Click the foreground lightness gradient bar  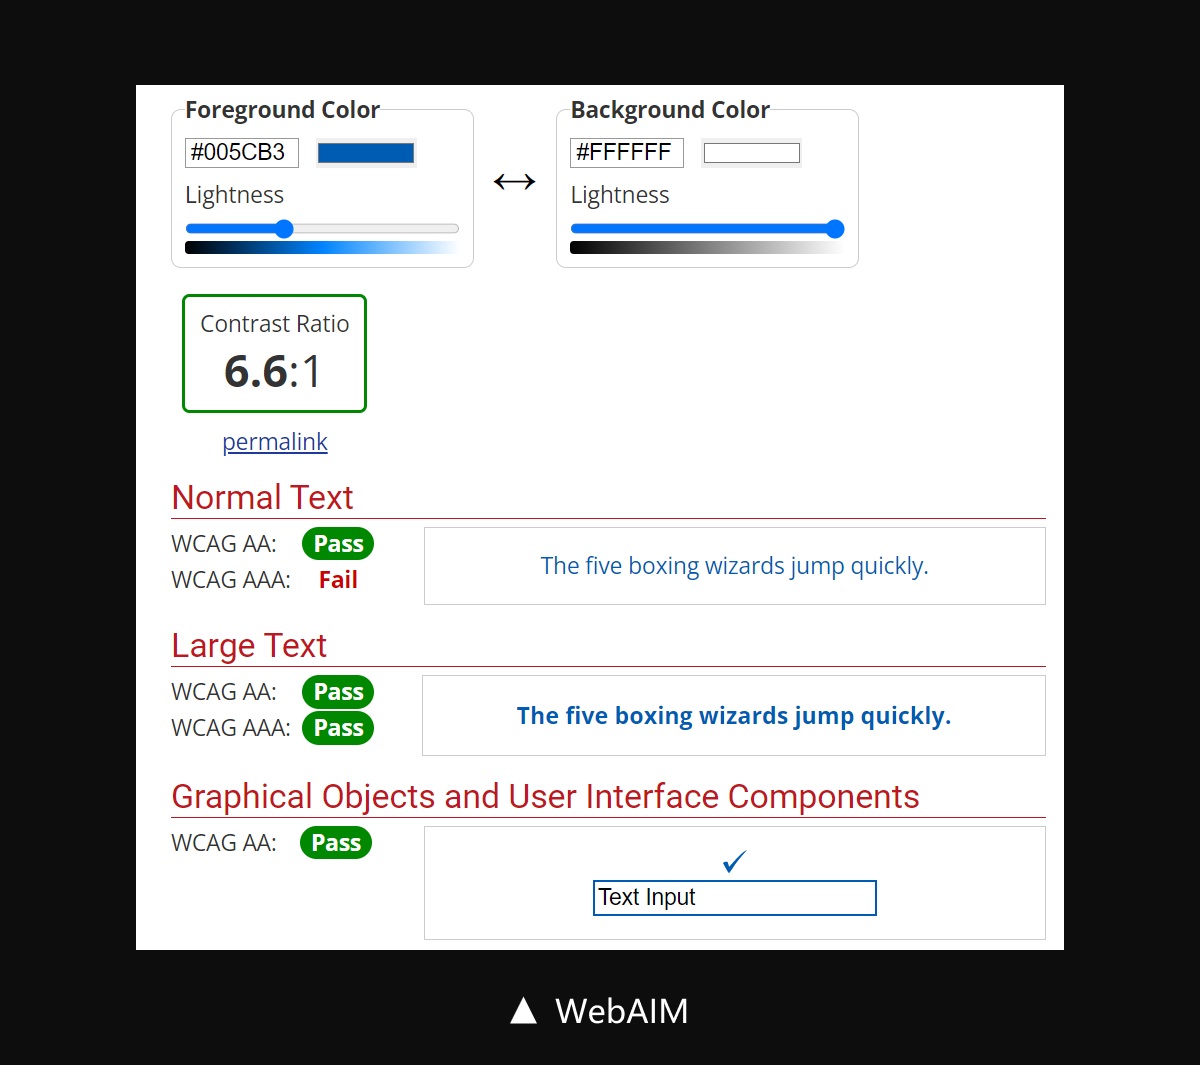click(x=322, y=248)
